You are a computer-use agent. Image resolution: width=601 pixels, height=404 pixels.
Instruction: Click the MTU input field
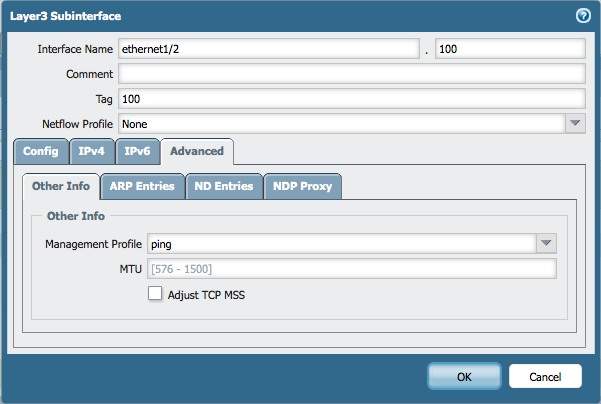click(351, 268)
